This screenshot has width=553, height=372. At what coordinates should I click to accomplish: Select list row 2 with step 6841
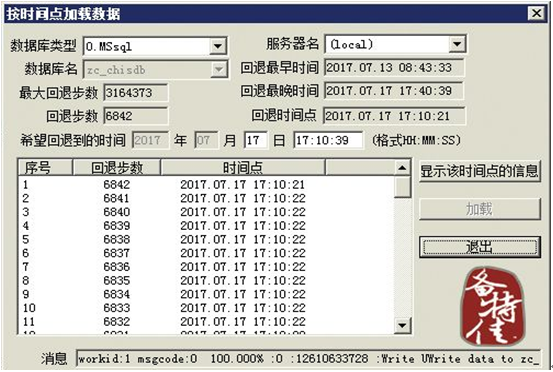(206, 198)
